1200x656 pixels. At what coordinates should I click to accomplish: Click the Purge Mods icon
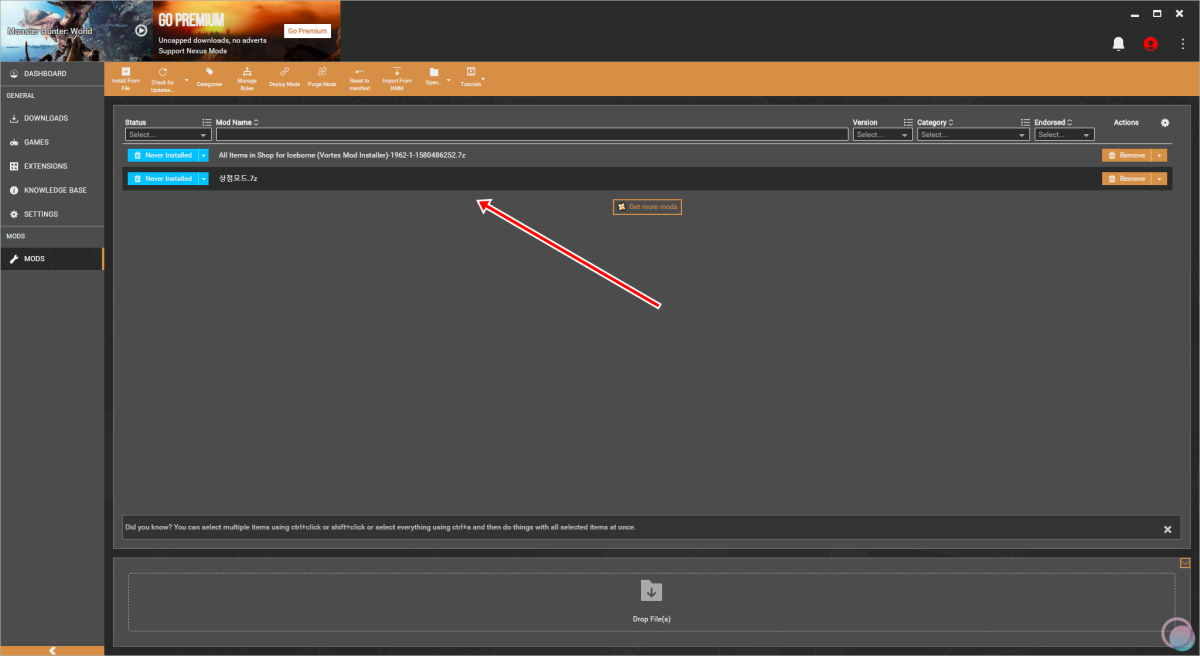pos(322,72)
